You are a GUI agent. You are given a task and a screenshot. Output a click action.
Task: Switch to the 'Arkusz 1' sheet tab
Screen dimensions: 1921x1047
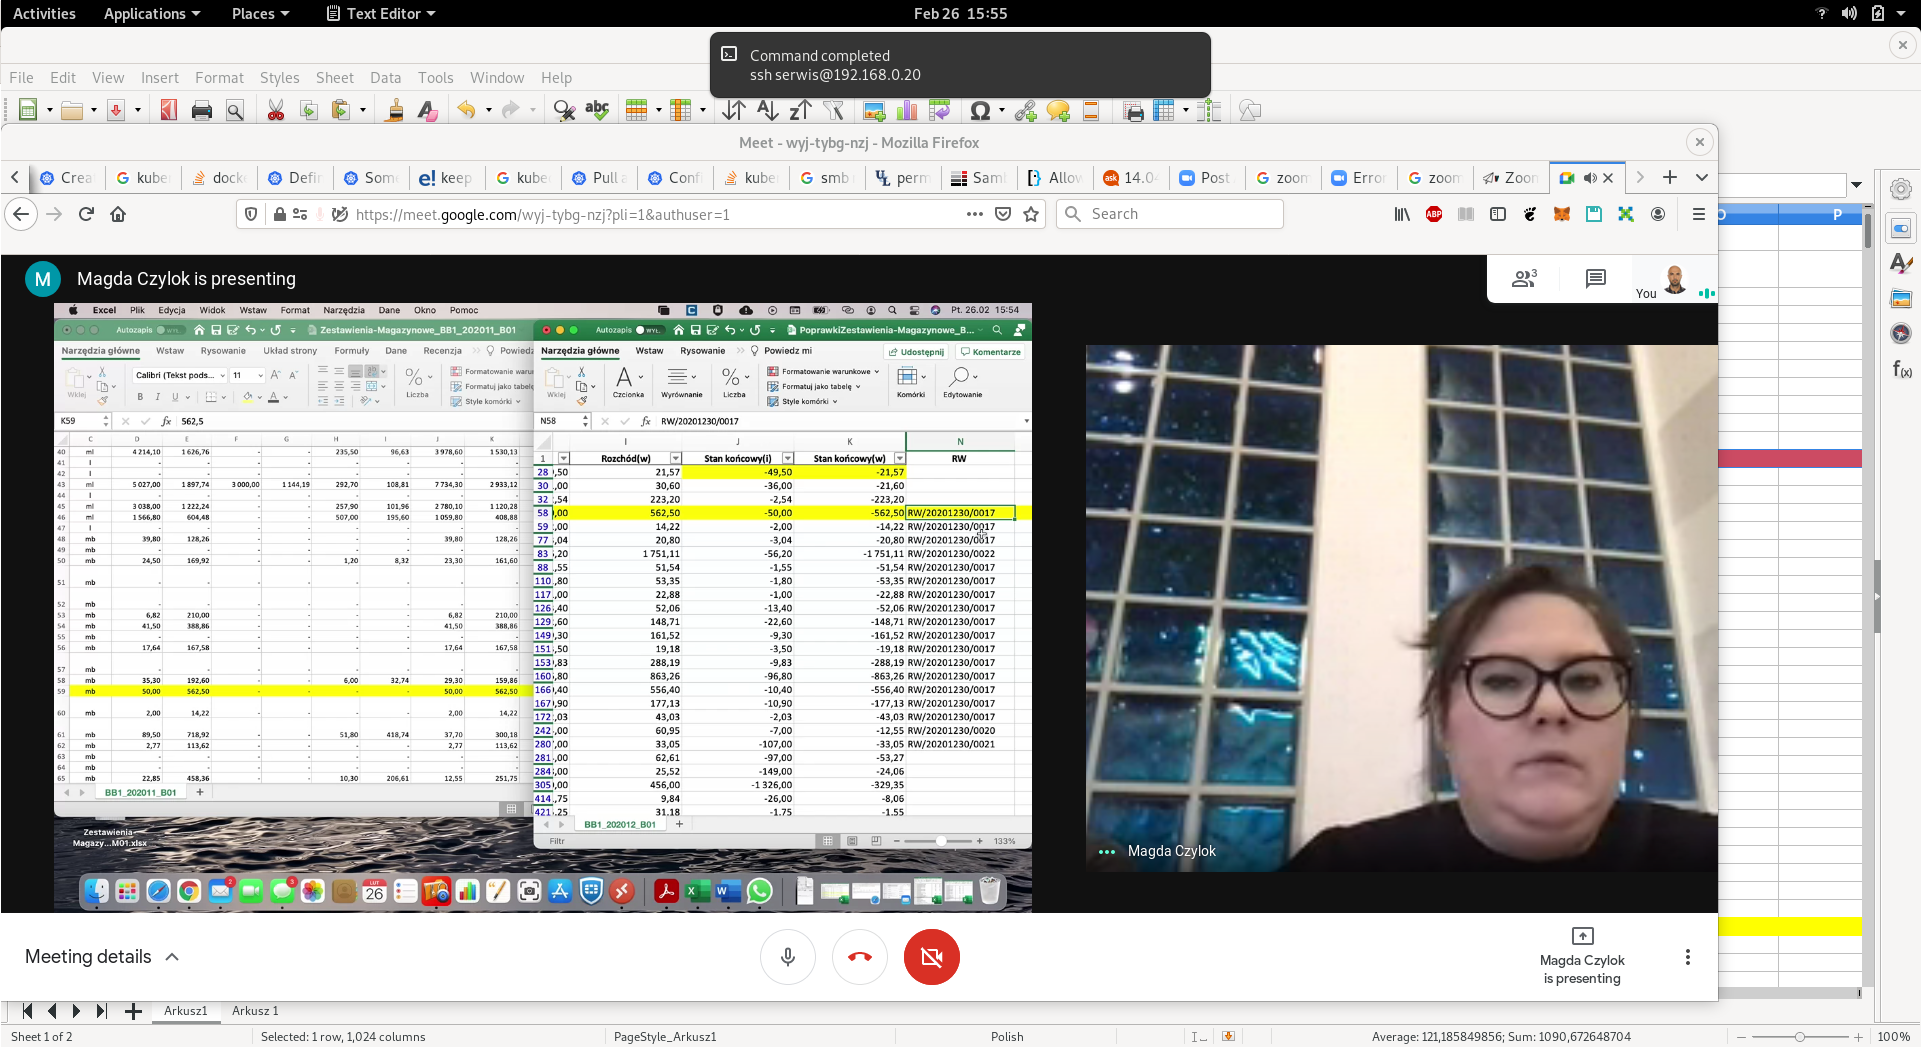pos(255,1011)
